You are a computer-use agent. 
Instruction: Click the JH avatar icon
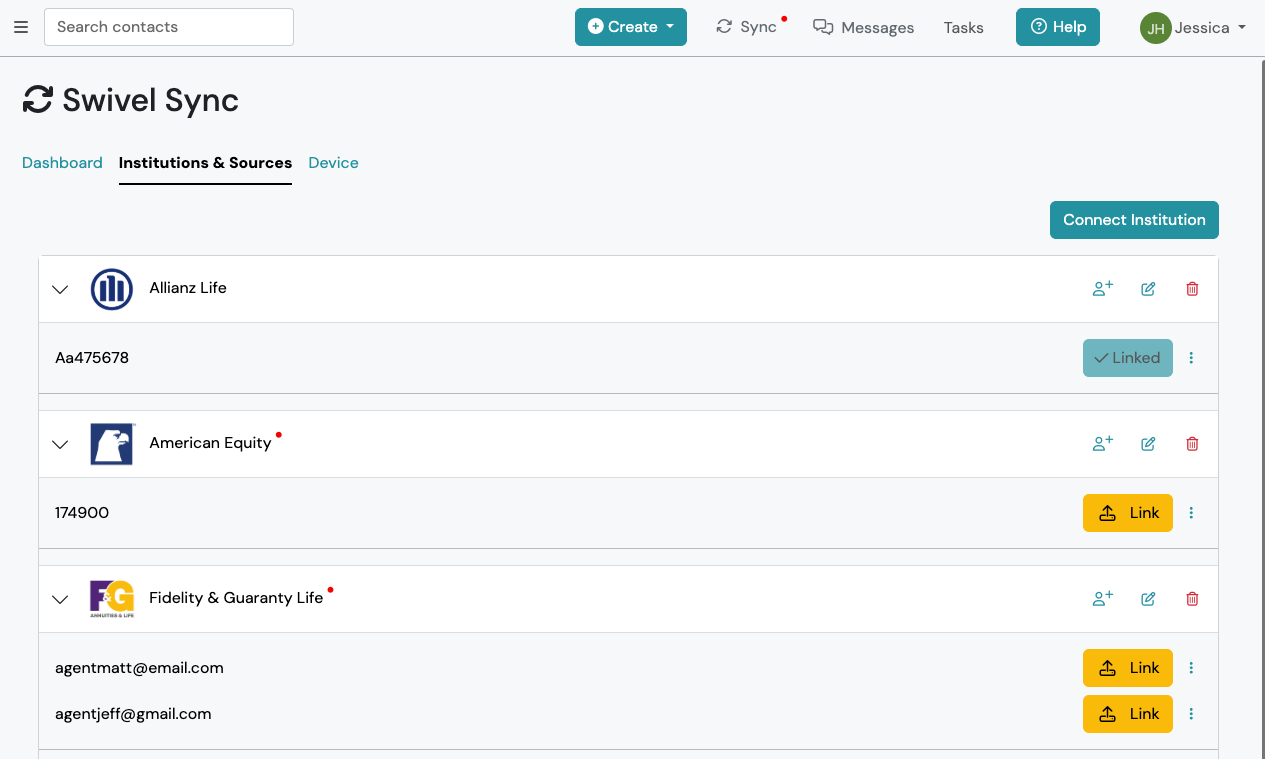pos(1155,28)
